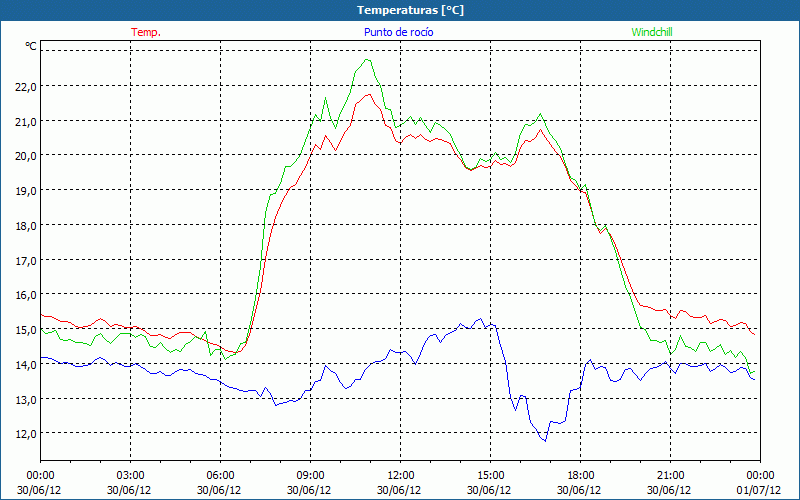This screenshot has height=500, width=800.
Task: Click the °C unit label on the axis
Action: (x=31, y=46)
